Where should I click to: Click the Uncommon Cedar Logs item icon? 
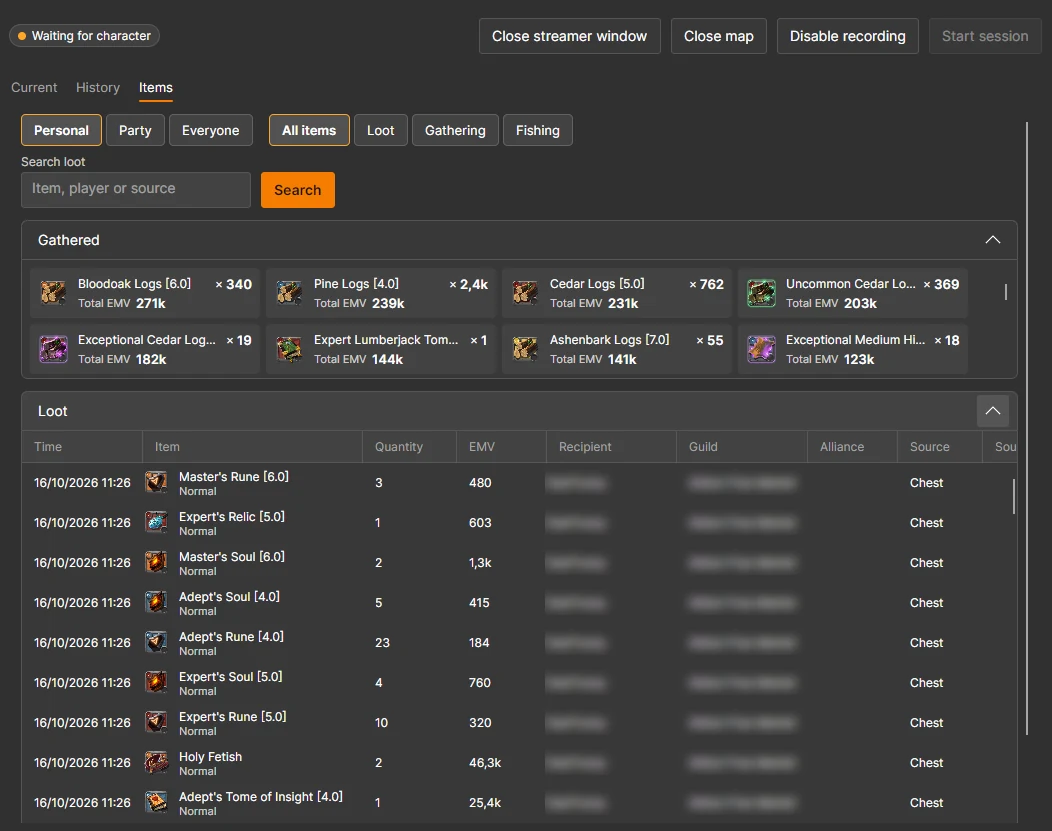coord(761,292)
